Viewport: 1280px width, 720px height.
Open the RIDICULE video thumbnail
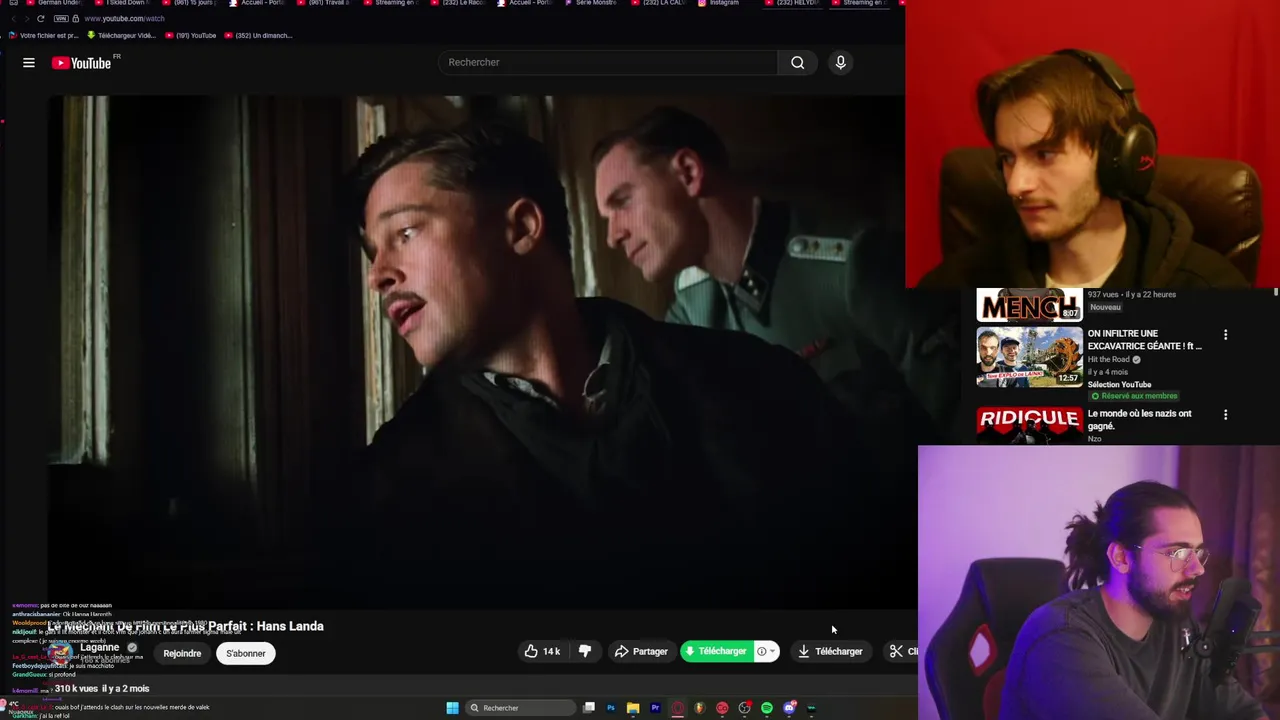pyautogui.click(x=1029, y=425)
